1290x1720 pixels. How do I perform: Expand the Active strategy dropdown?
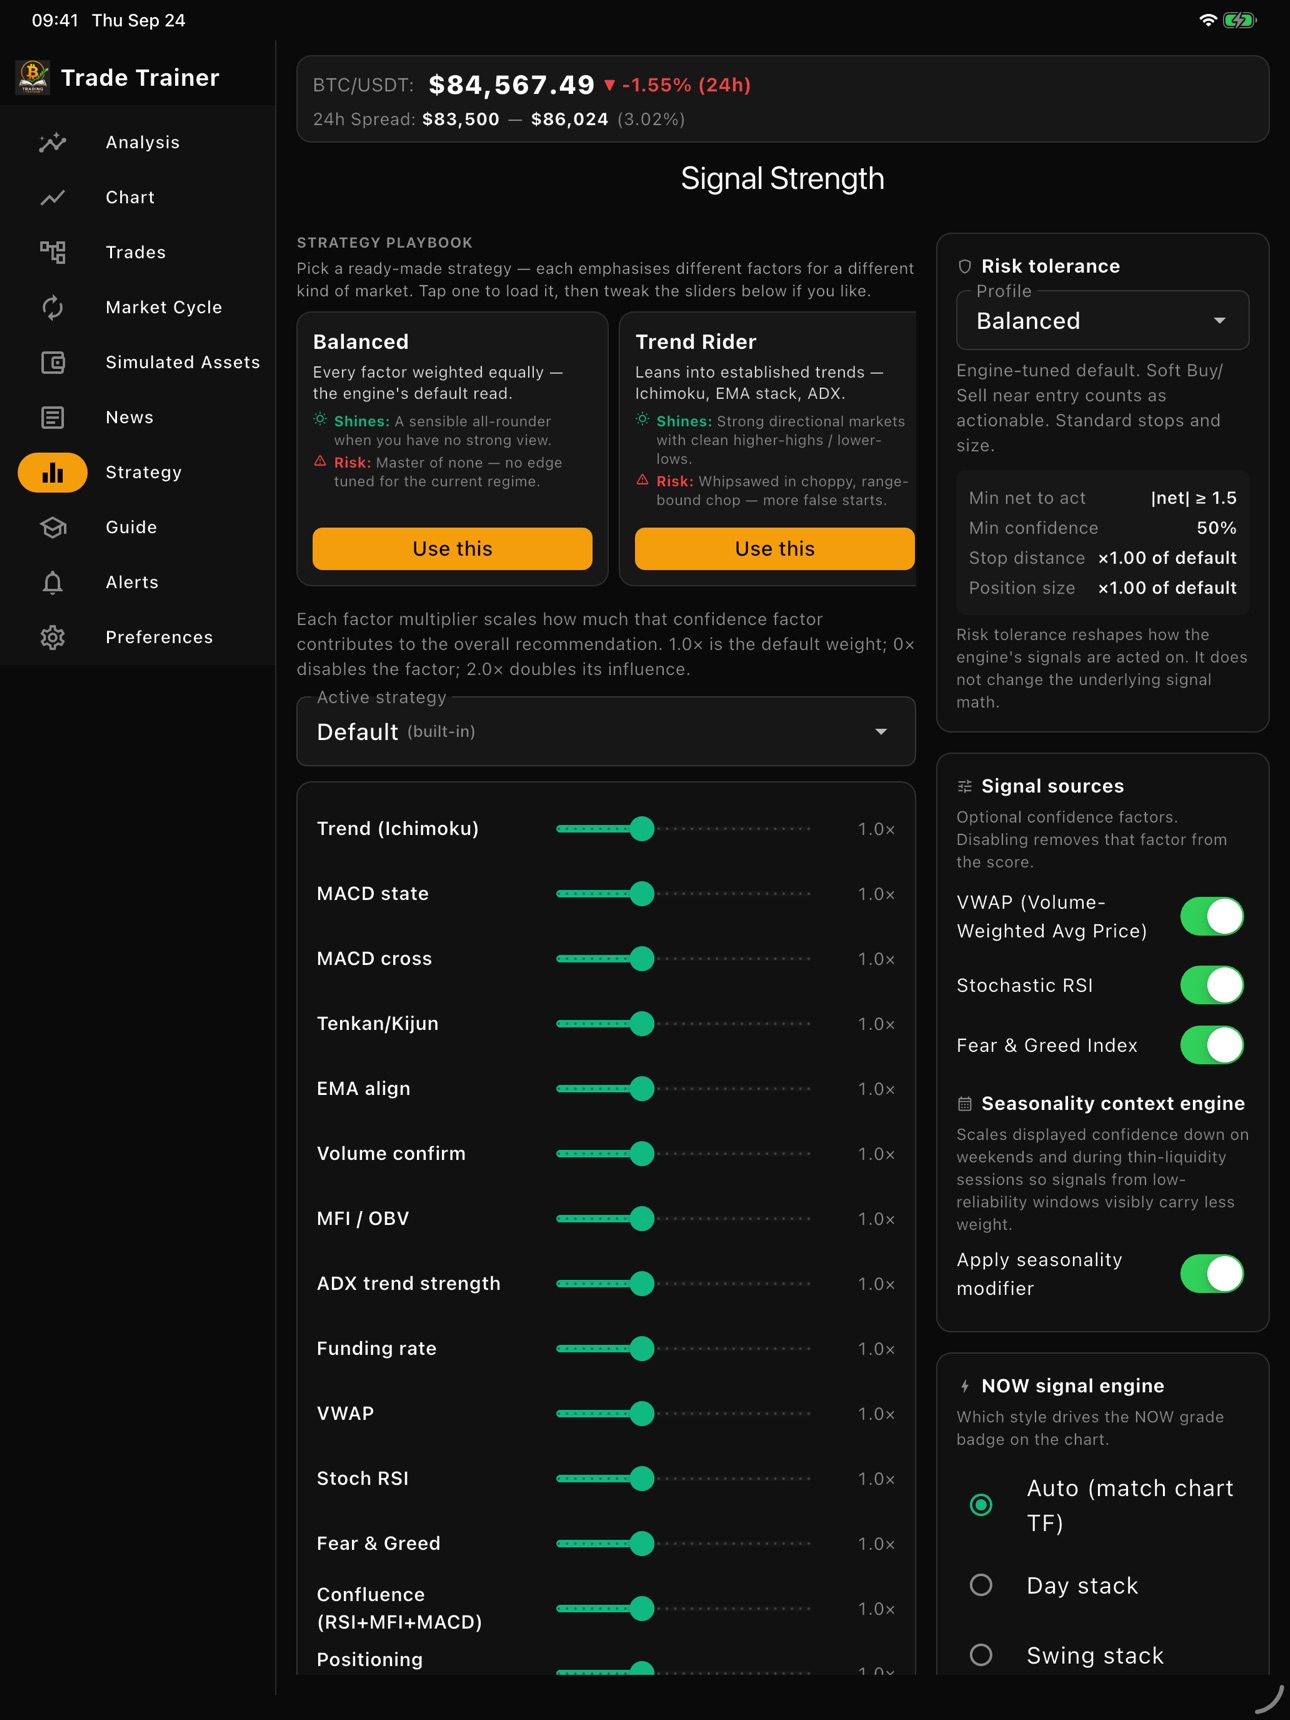(x=606, y=732)
